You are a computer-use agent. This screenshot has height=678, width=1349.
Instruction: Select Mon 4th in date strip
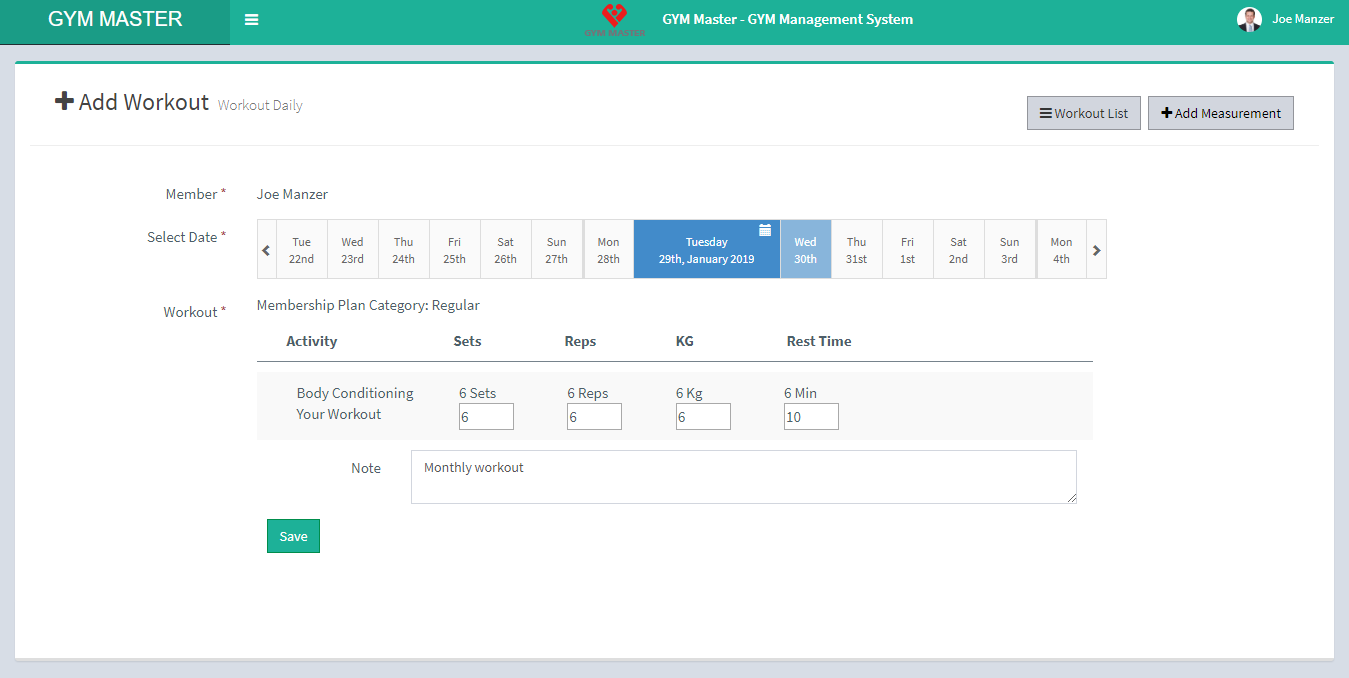1061,250
